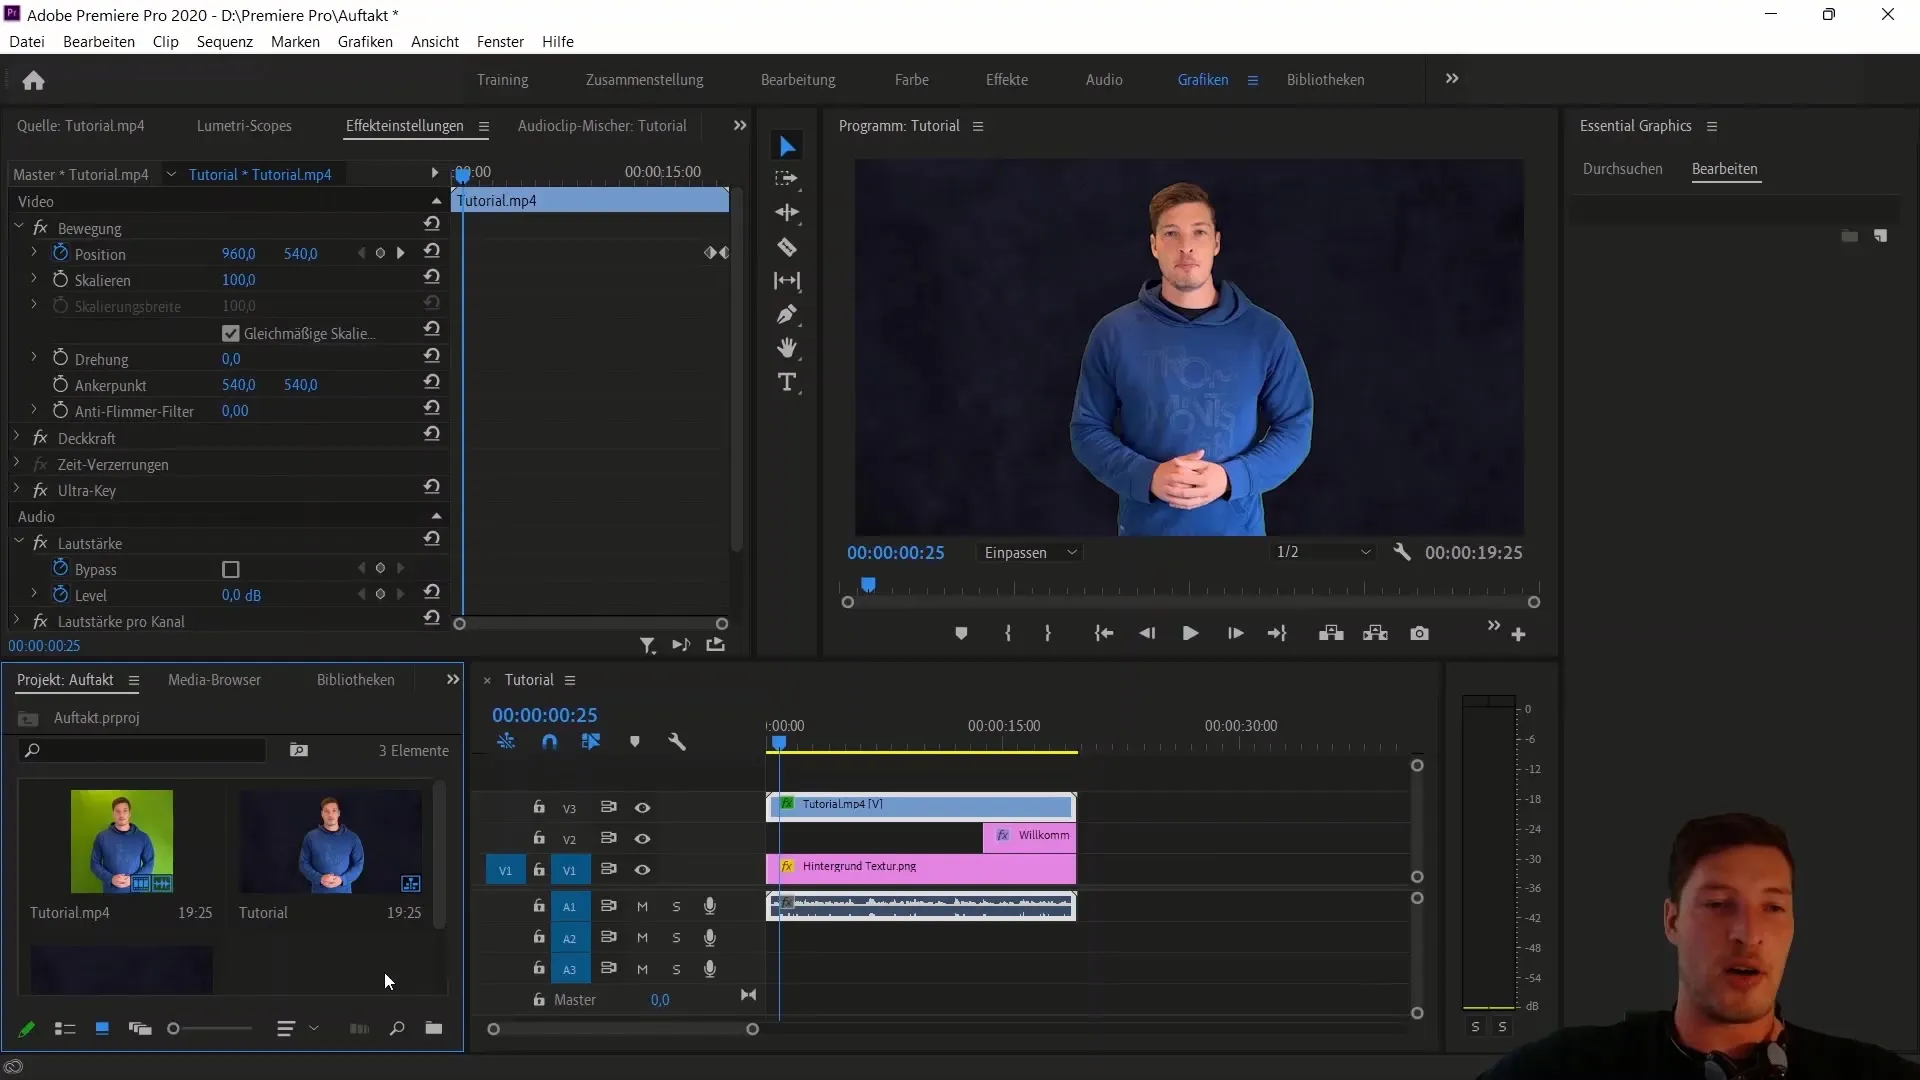Click Mark In bracket button
The height and width of the screenshot is (1080, 1920).
(1008, 634)
